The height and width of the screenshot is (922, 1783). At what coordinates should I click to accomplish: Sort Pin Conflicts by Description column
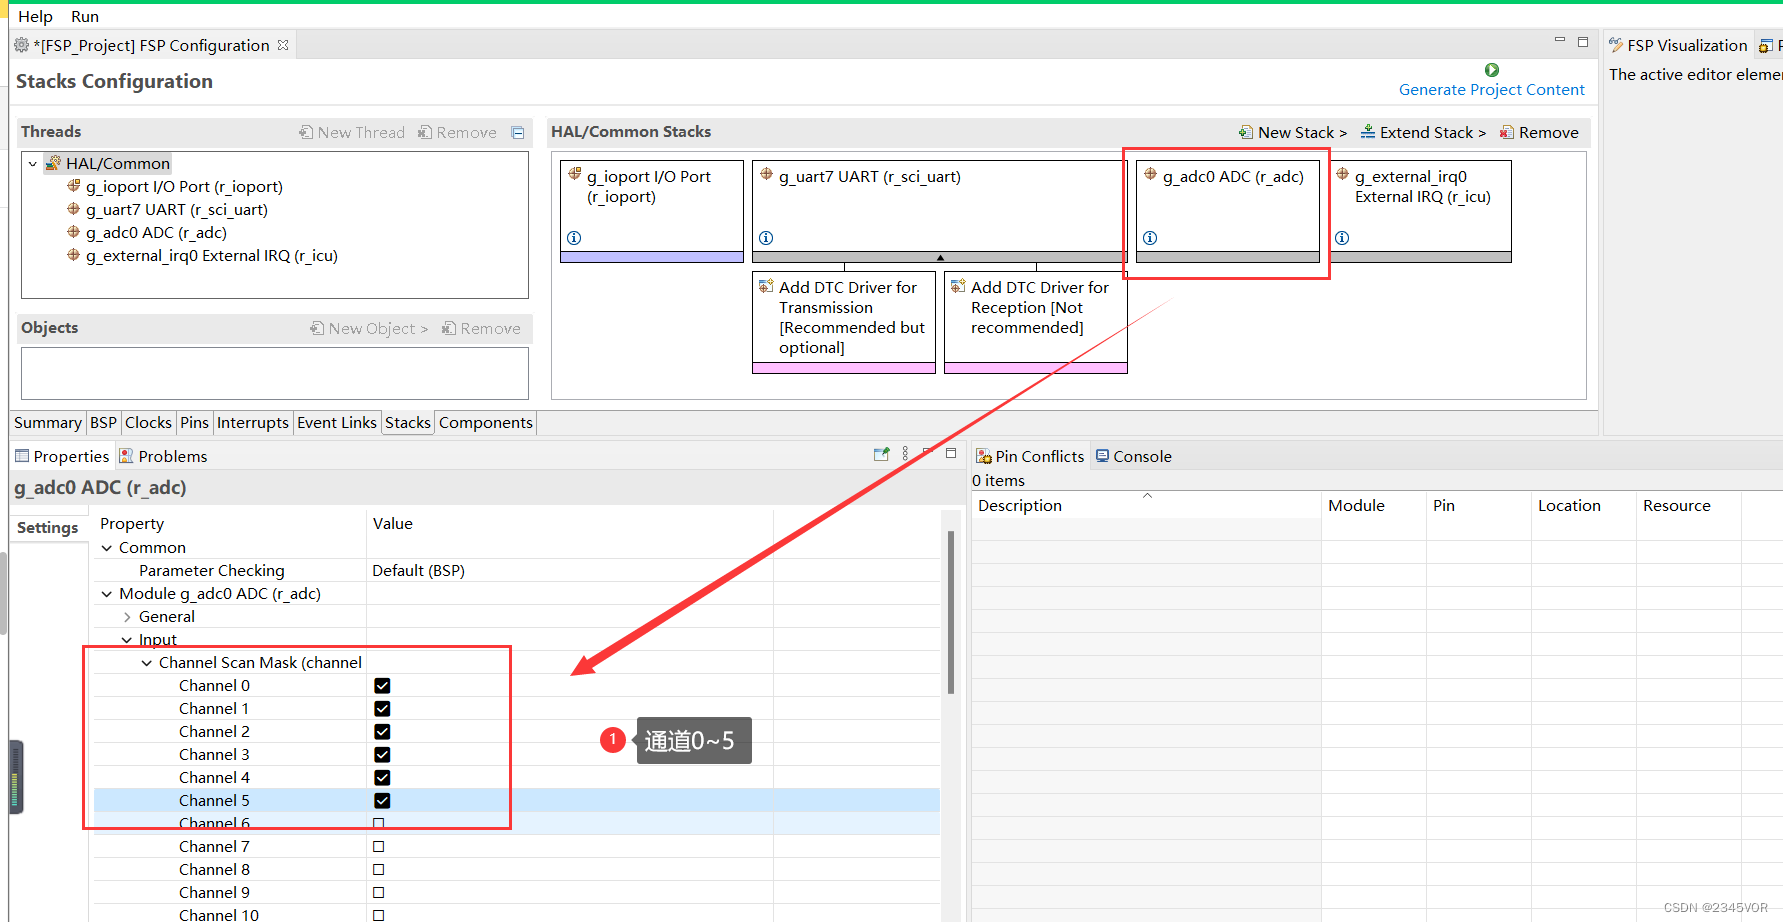1146,506
